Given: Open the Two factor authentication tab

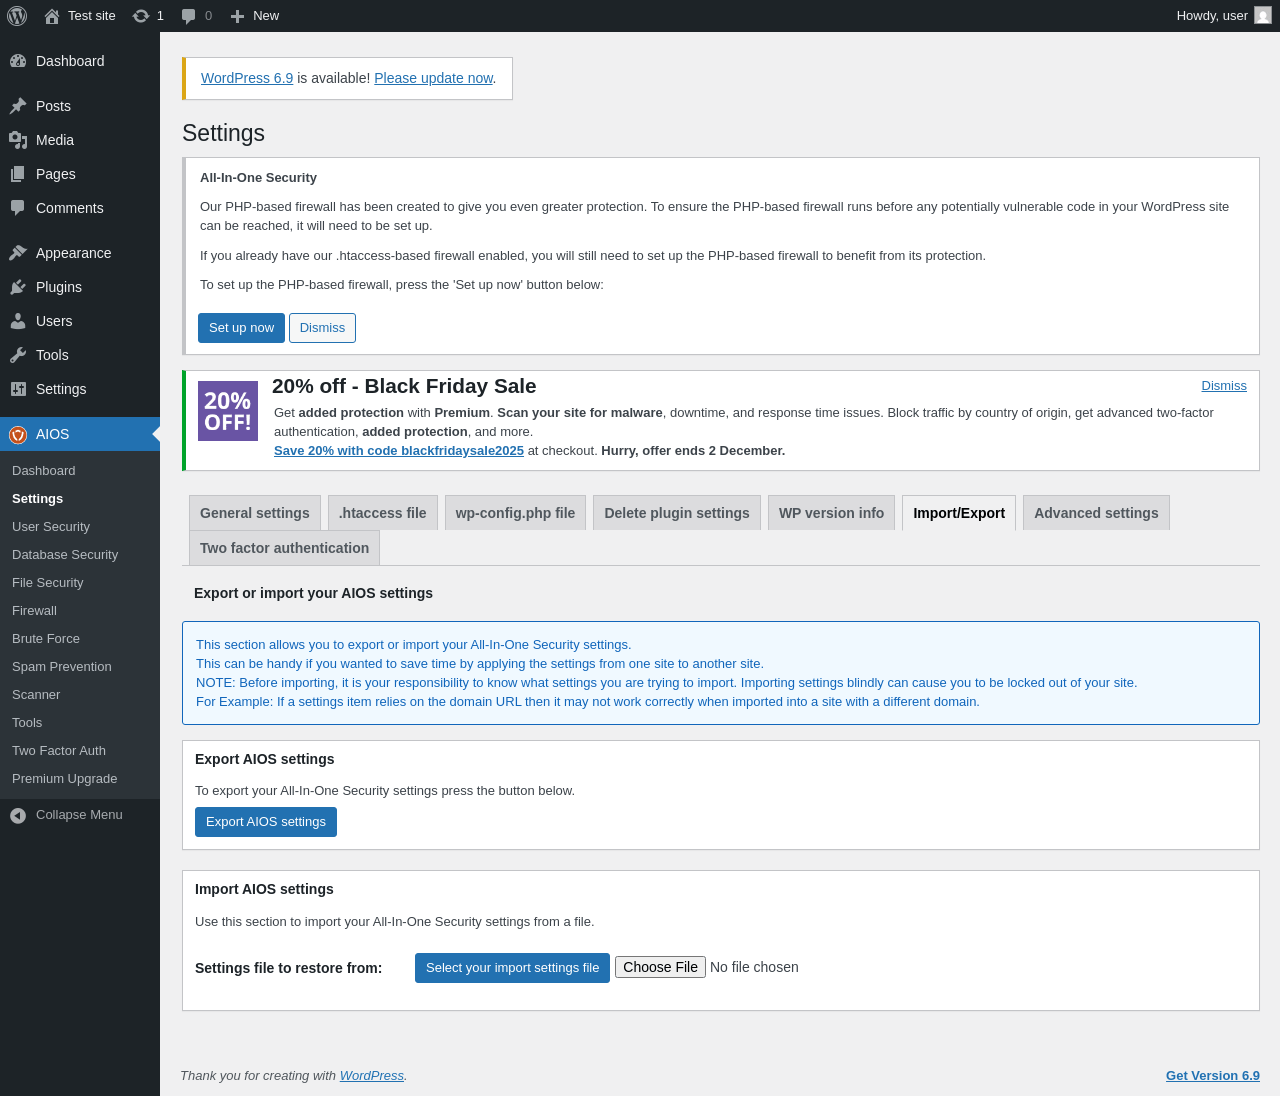Looking at the screenshot, I should (x=284, y=548).
